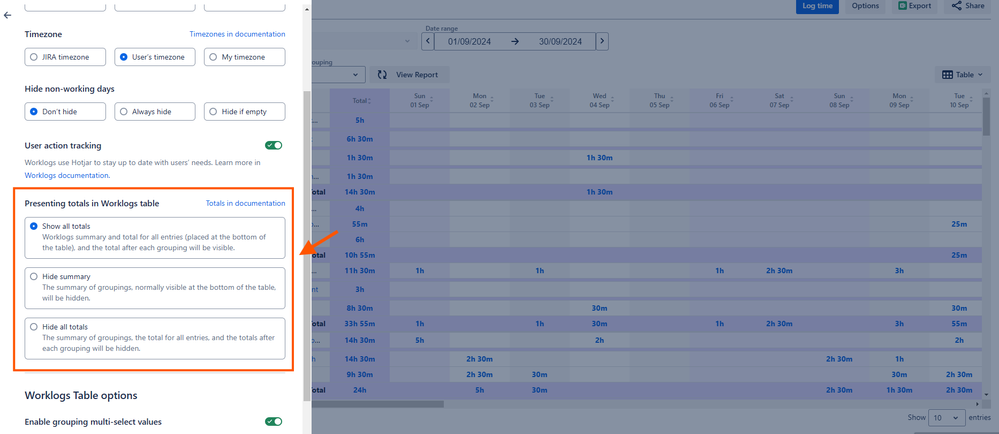Toggle Enable grouping multi-select values switch
Image resolution: width=999 pixels, height=434 pixels.
click(x=275, y=421)
